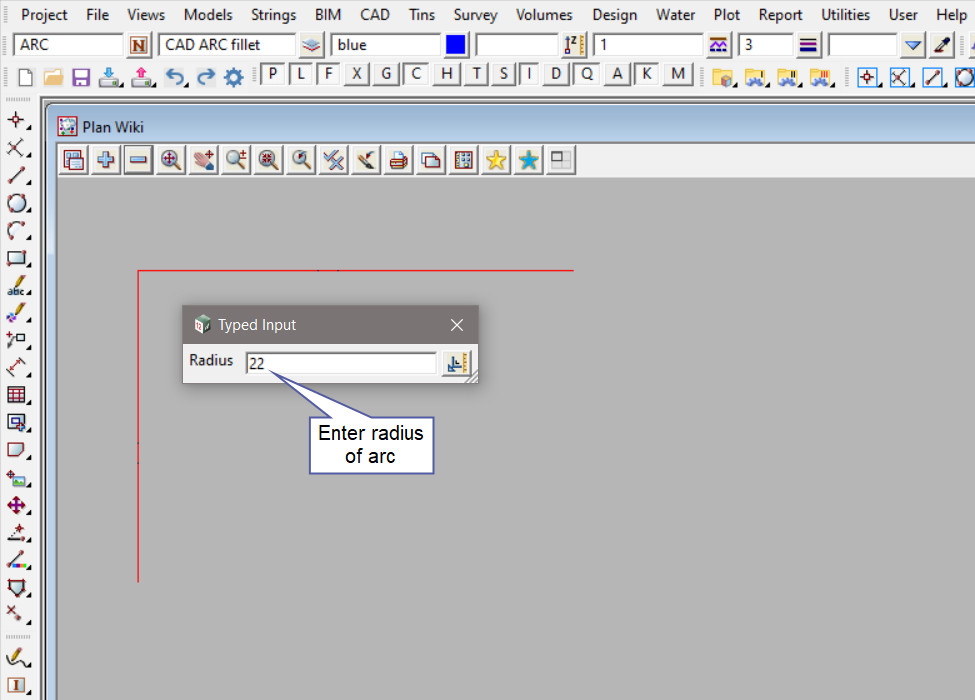Open the line style picker beside field '1'
This screenshot has height=700, width=975.
coord(718,45)
